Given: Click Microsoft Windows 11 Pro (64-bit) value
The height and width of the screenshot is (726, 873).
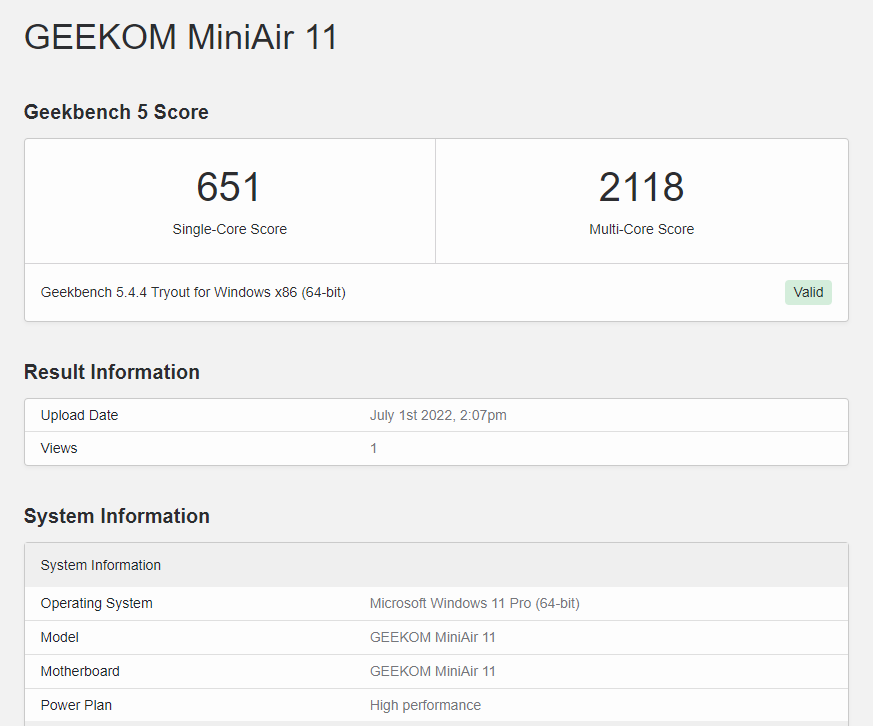Looking at the screenshot, I should 474,604.
